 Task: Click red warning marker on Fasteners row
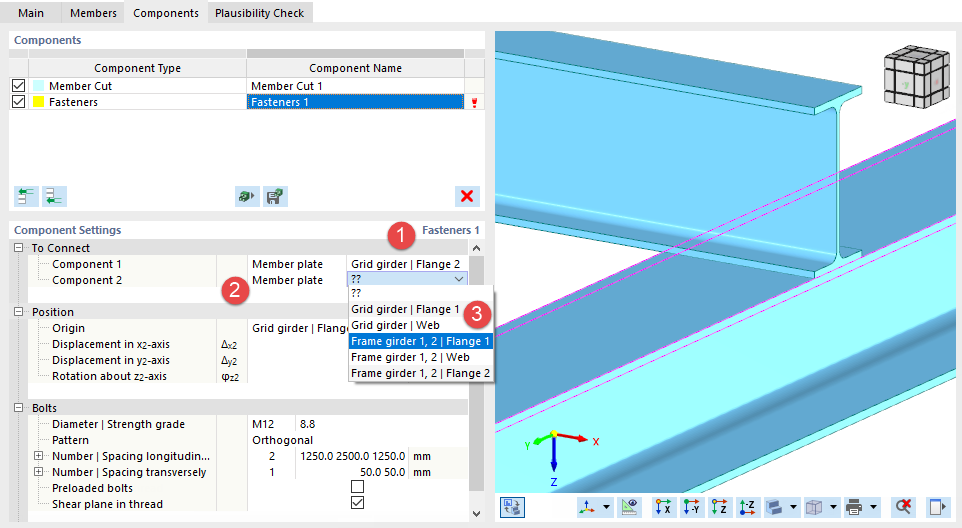(474, 102)
